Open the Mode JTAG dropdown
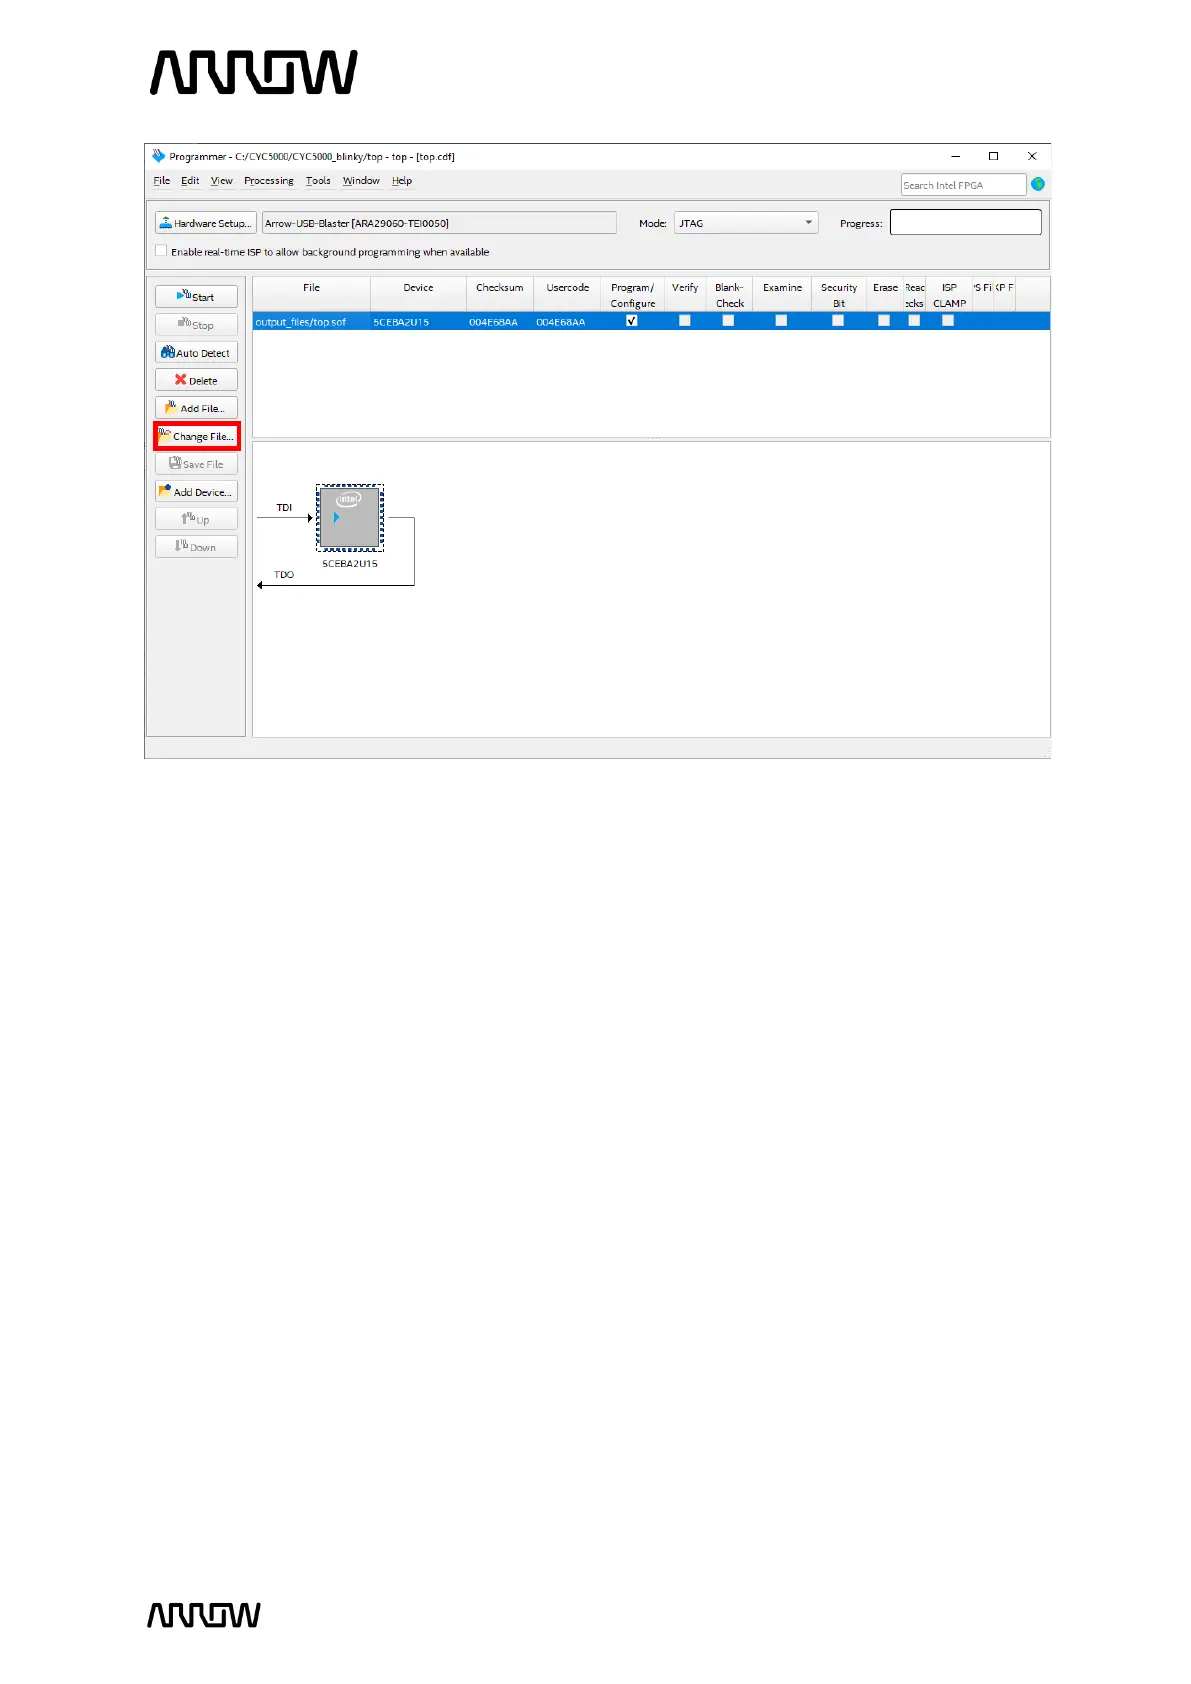This screenshot has height=1684, width=1191. coord(746,223)
